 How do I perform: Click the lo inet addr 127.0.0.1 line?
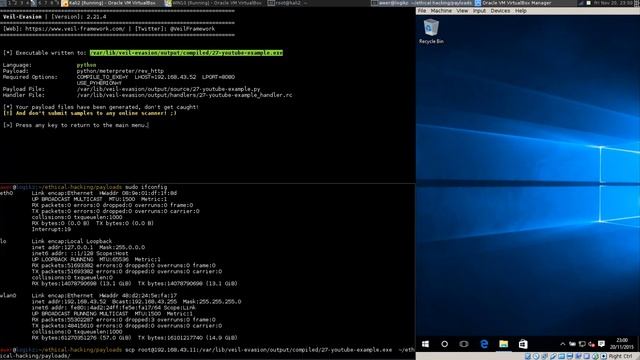coord(88,247)
